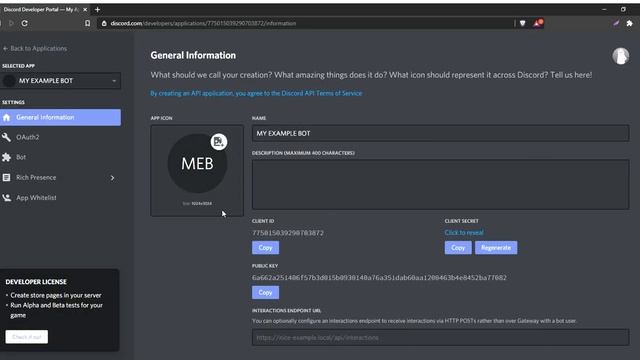Focus the Description text area
640x360 pixels.
440,184
